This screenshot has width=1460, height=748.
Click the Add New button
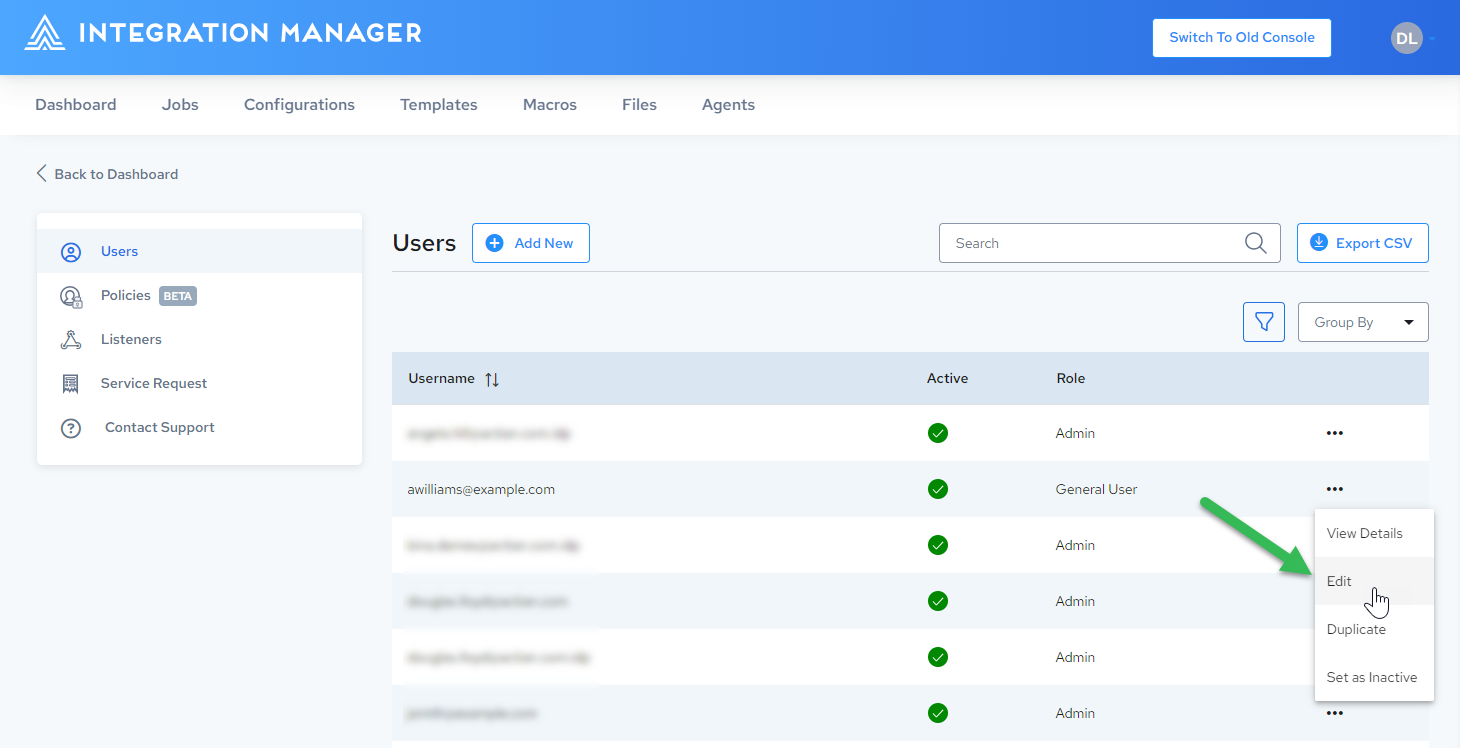point(531,243)
